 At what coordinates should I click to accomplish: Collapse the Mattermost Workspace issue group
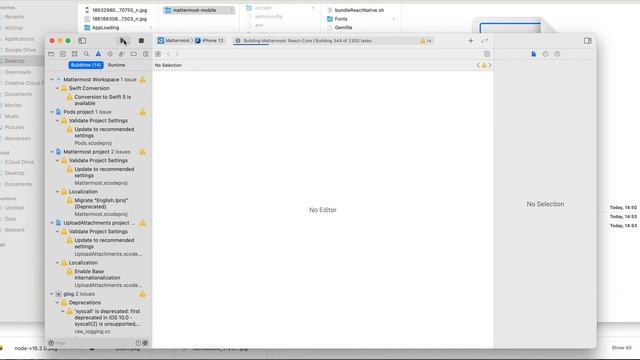pyautogui.click(x=52, y=80)
